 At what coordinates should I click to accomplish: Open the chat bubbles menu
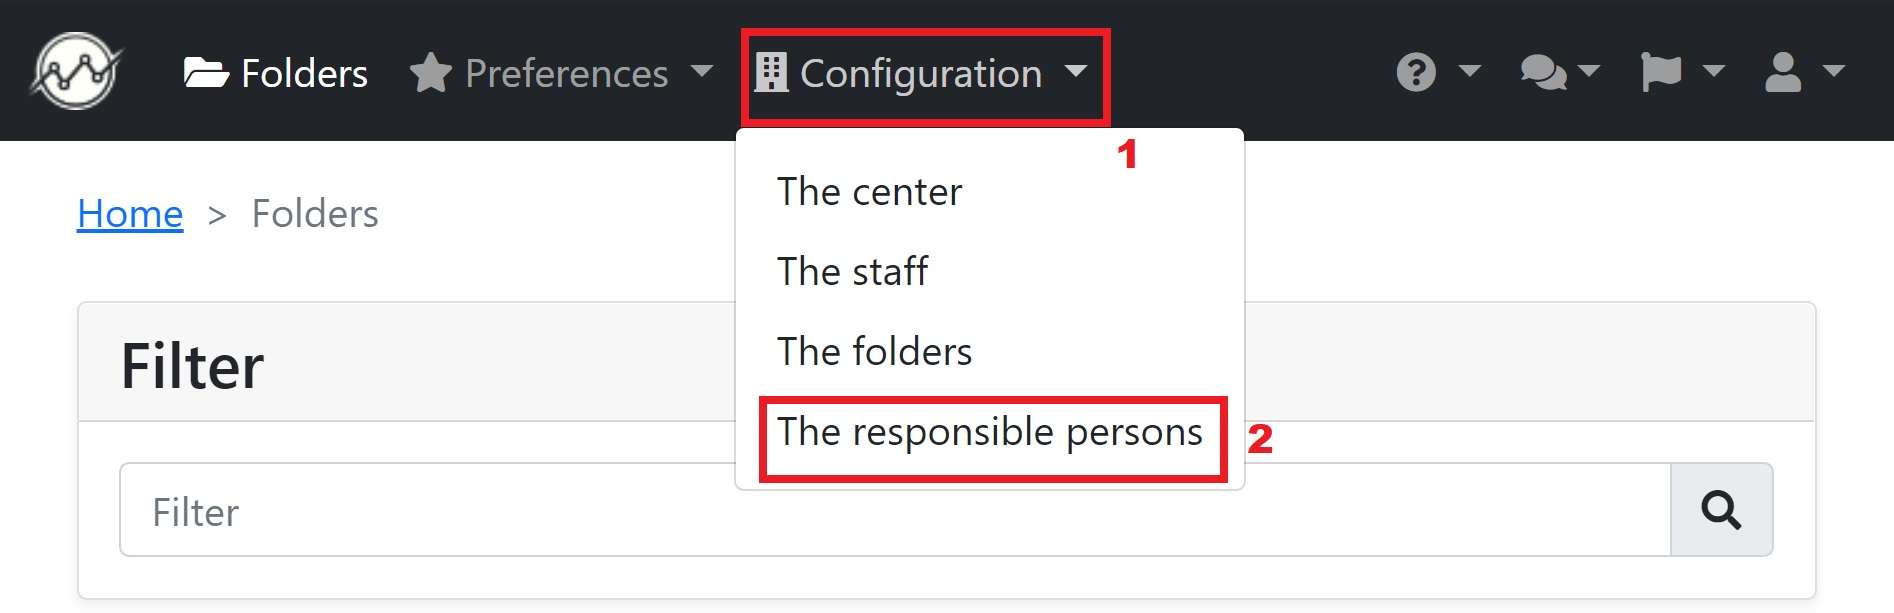(1543, 72)
